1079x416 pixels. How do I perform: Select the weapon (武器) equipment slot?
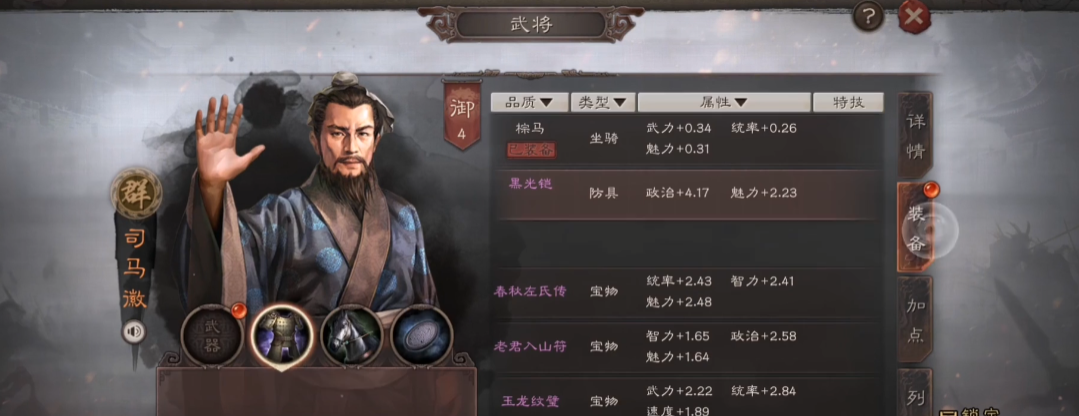(212, 336)
